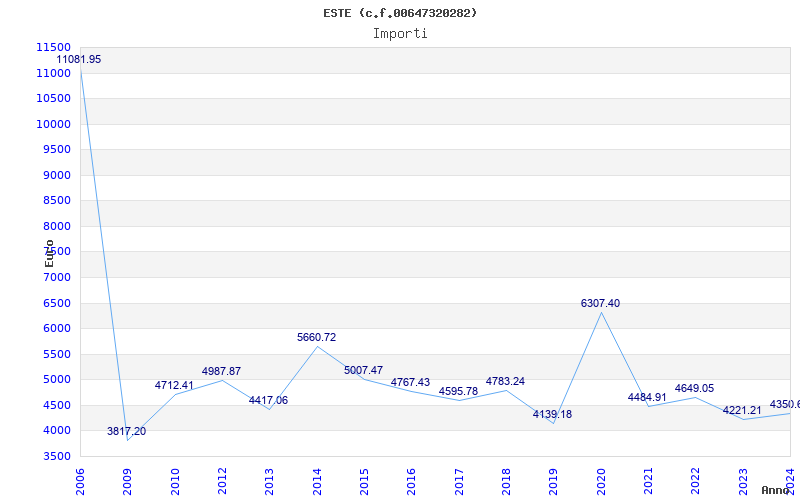Click the x-axis year label 2012
The image size is (800, 500).
pos(222,482)
